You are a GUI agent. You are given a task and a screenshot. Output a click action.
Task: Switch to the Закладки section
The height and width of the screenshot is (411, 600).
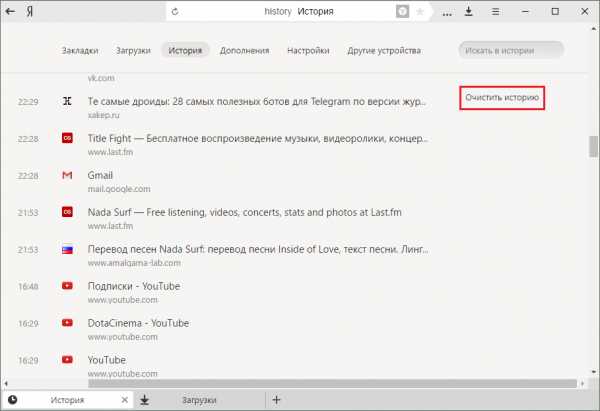pyautogui.click(x=81, y=50)
